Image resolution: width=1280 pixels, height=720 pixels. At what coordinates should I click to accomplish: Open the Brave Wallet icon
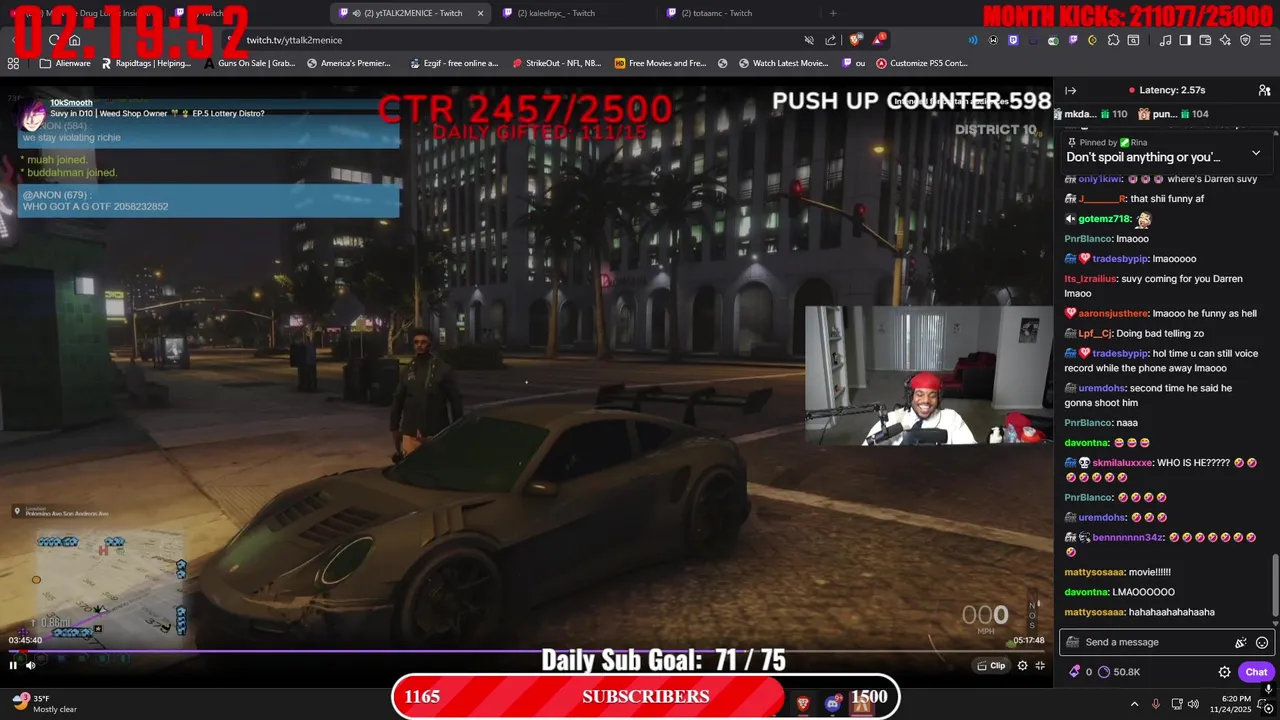pos(1205,40)
